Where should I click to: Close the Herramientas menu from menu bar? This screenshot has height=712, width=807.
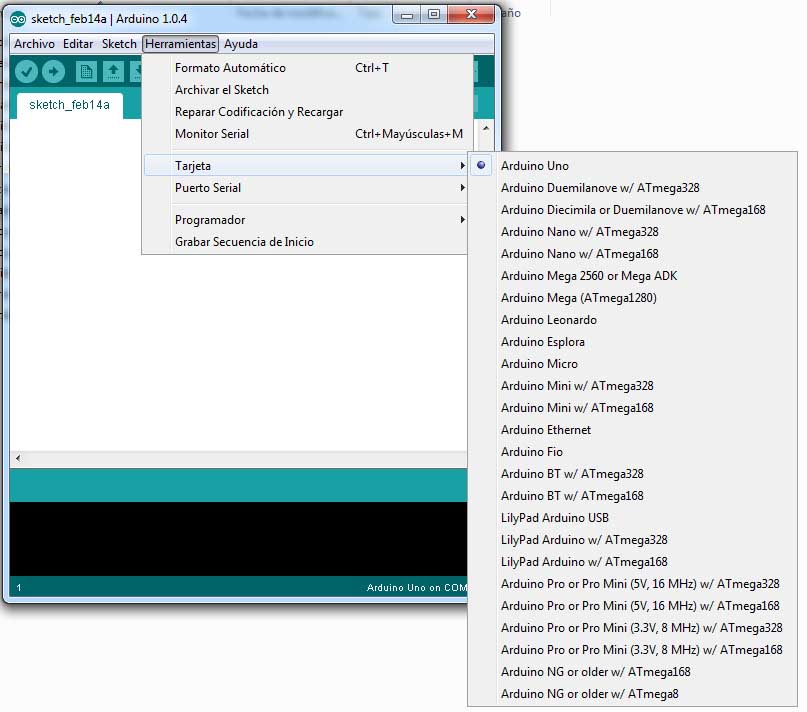click(181, 44)
